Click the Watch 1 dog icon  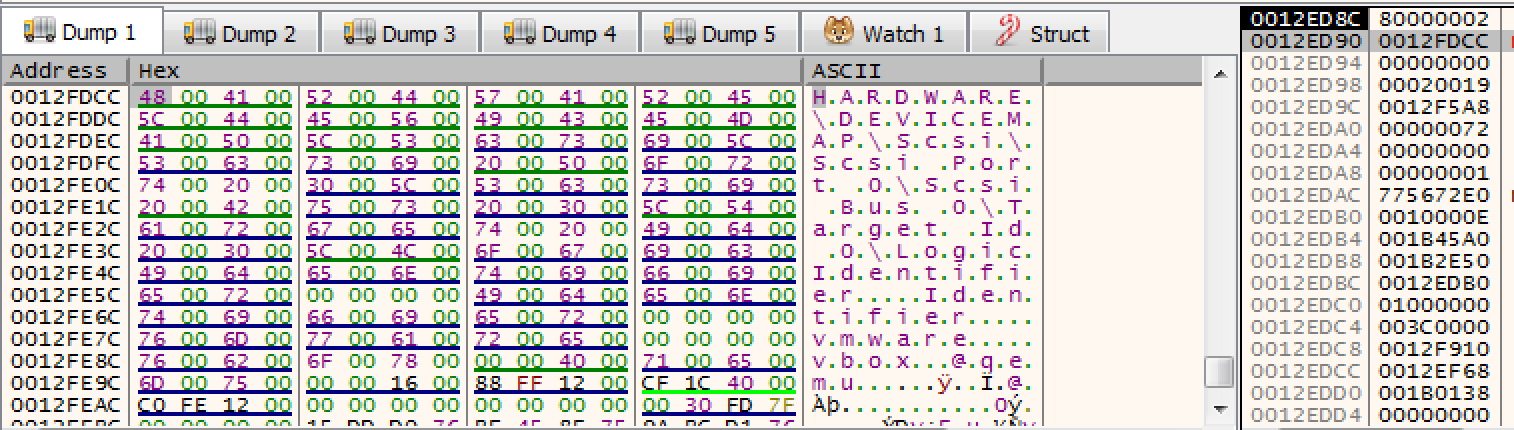pyautogui.click(x=838, y=33)
